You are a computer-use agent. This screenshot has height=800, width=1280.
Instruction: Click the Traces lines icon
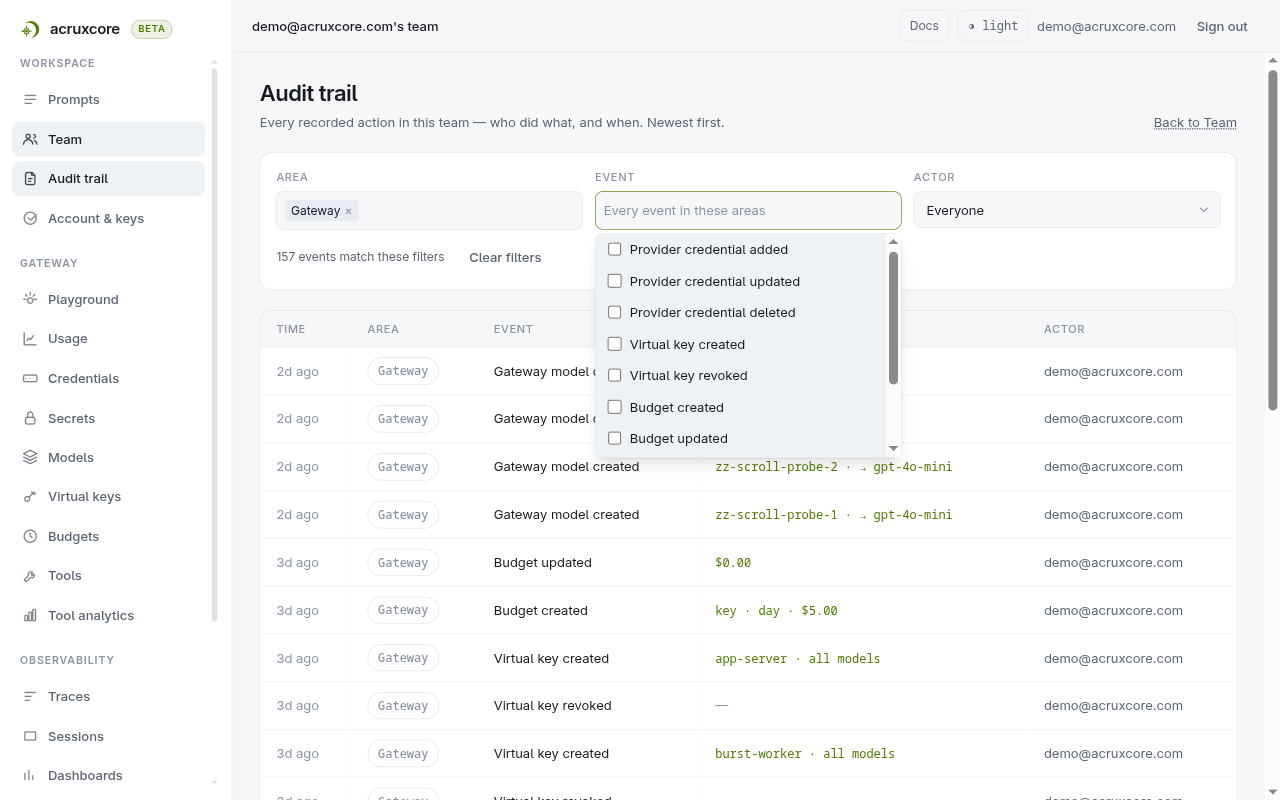pyautogui.click(x=30, y=697)
